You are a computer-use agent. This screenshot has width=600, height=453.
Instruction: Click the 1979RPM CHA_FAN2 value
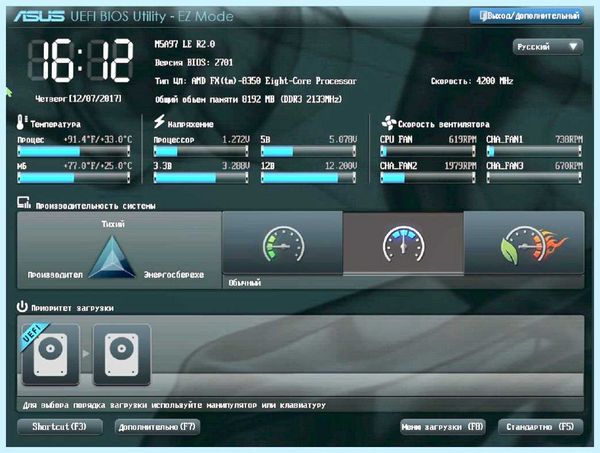coord(460,166)
